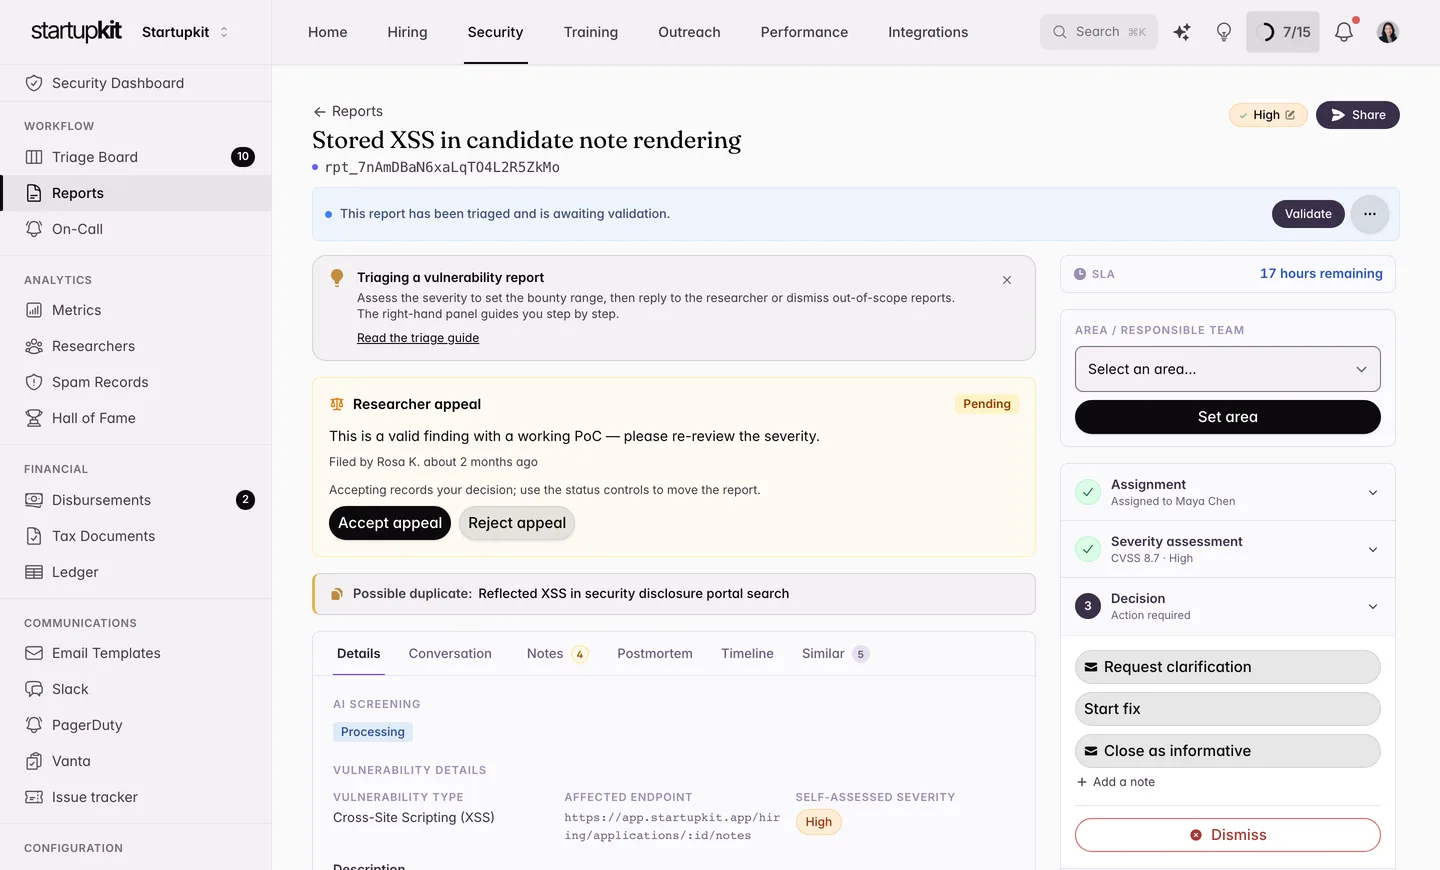Open the three-dot more actions menu
Screen dimensions: 1440x870
(1370, 214)
